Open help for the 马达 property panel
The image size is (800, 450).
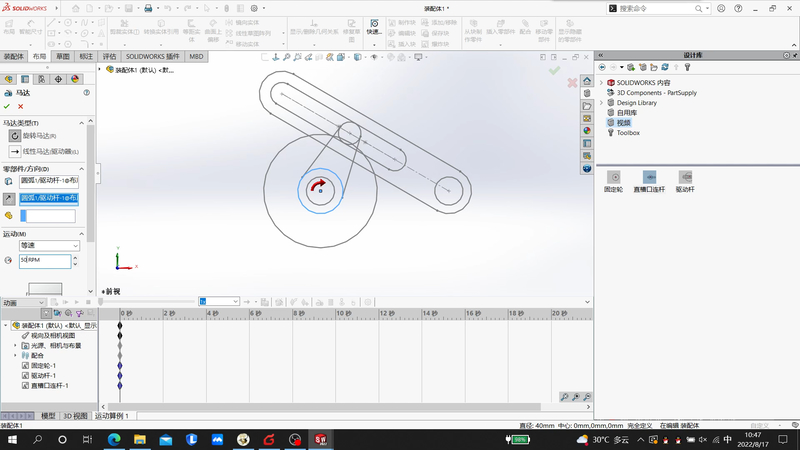pyautogui.click(x=87, y=93)
